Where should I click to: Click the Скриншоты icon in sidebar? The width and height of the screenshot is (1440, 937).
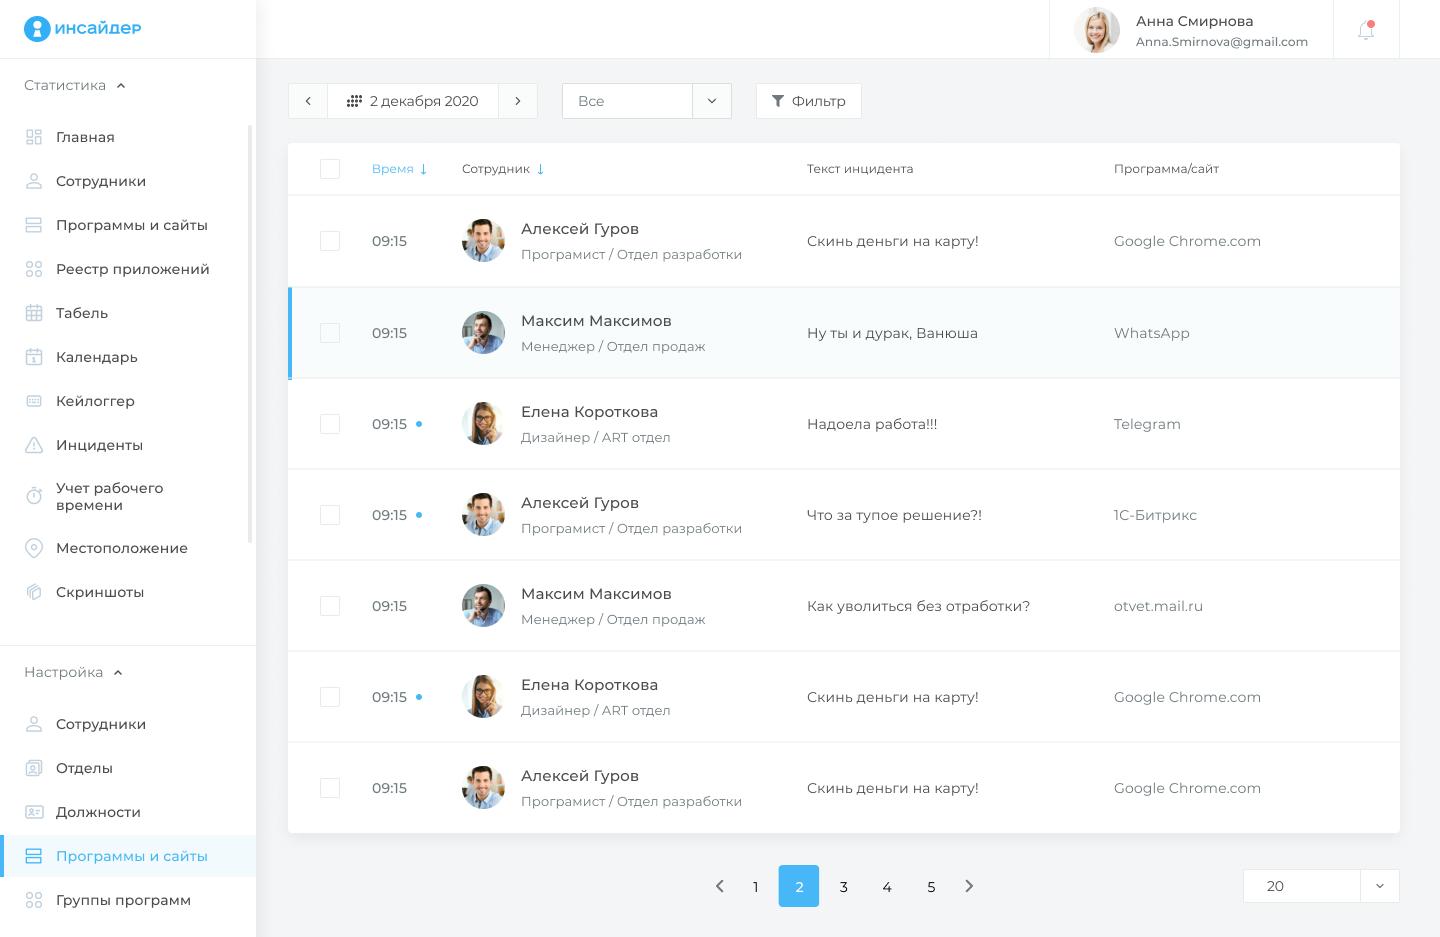coord(34,592)
